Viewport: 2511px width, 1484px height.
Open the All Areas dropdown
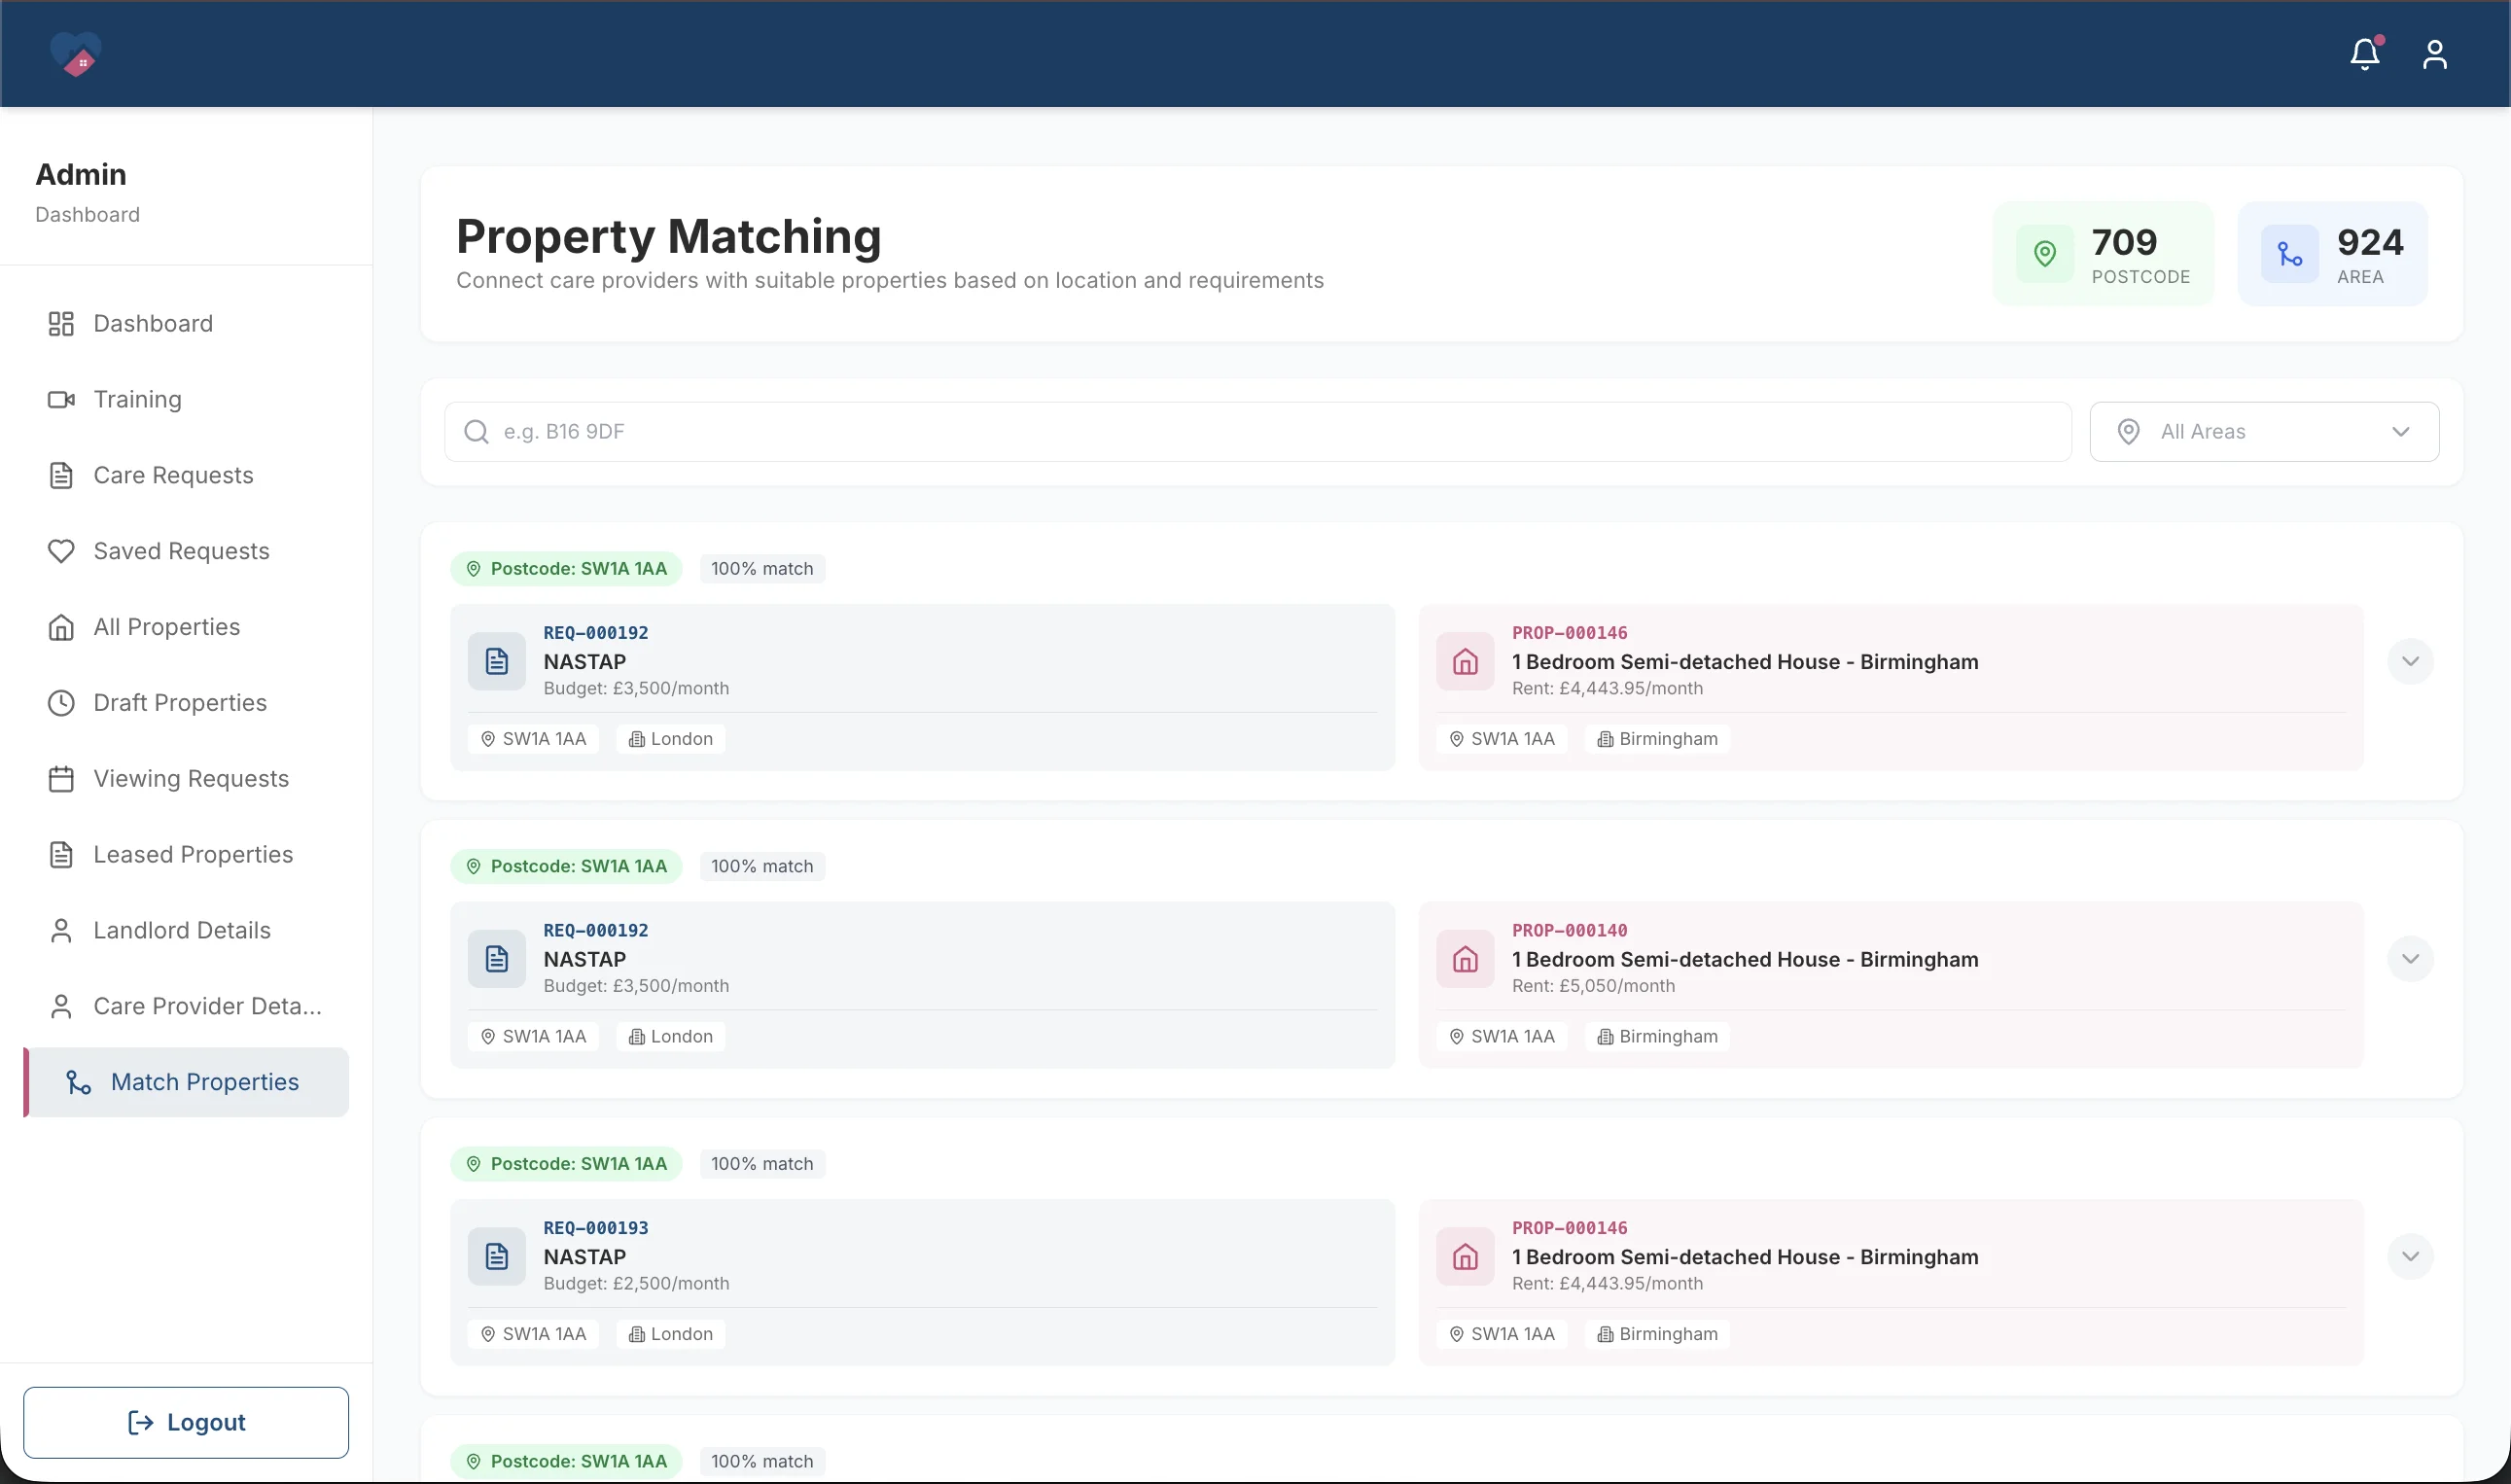2264,432
